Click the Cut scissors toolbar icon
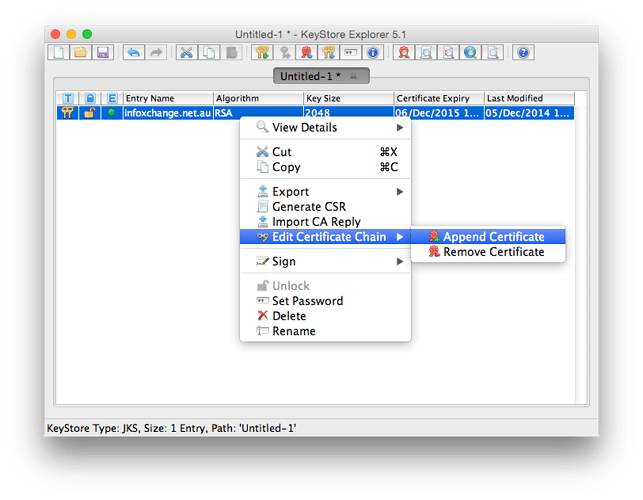 [187, 53]
